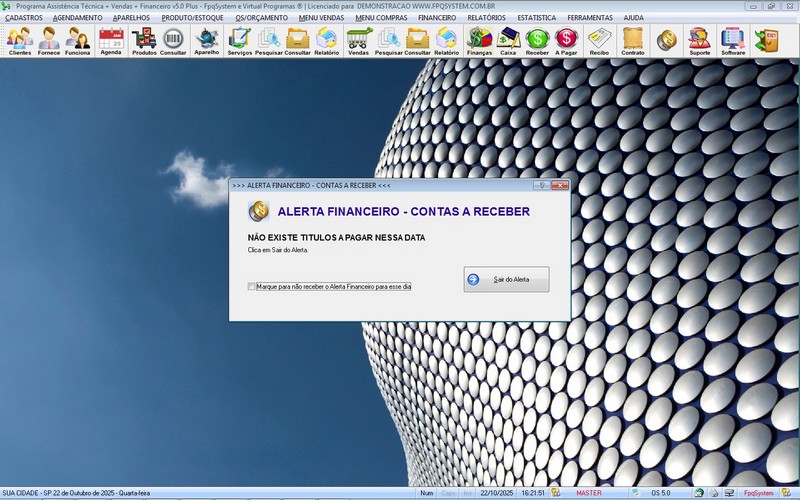Click the 16:21:51 clock in status bar
The height and width of the screenshot is (500, 800).
(533, 493)
